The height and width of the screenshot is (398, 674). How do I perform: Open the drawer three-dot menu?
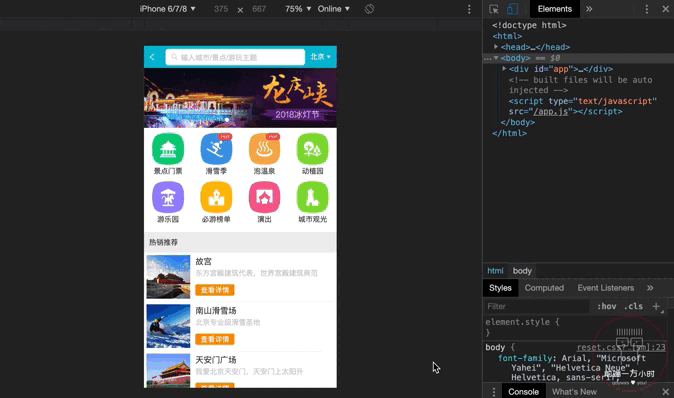tap(493, 392)
